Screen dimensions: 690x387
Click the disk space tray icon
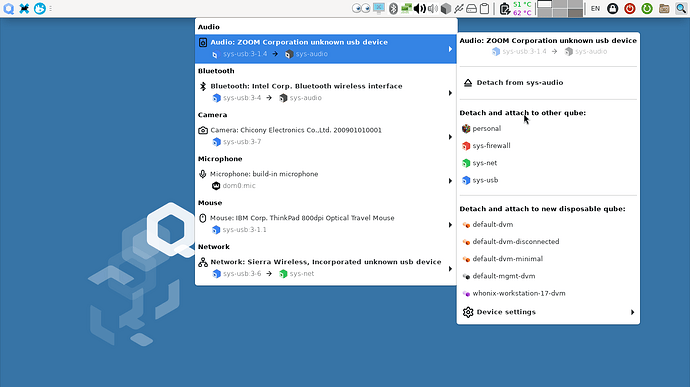coord(471,8)
